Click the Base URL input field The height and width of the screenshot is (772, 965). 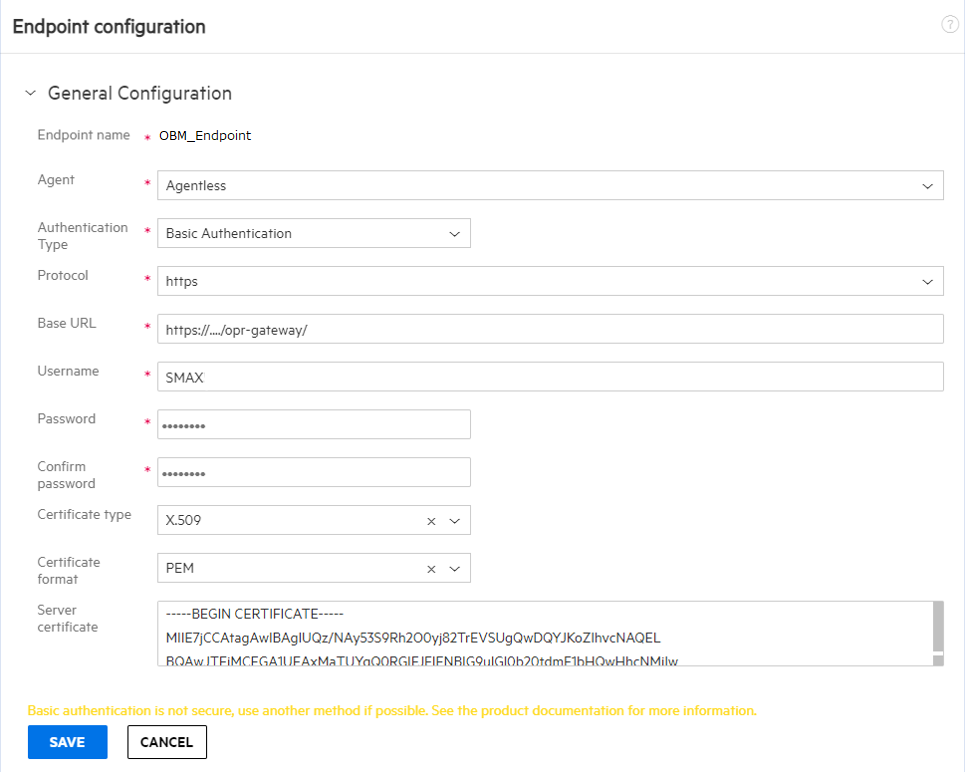tap(550, 328)
